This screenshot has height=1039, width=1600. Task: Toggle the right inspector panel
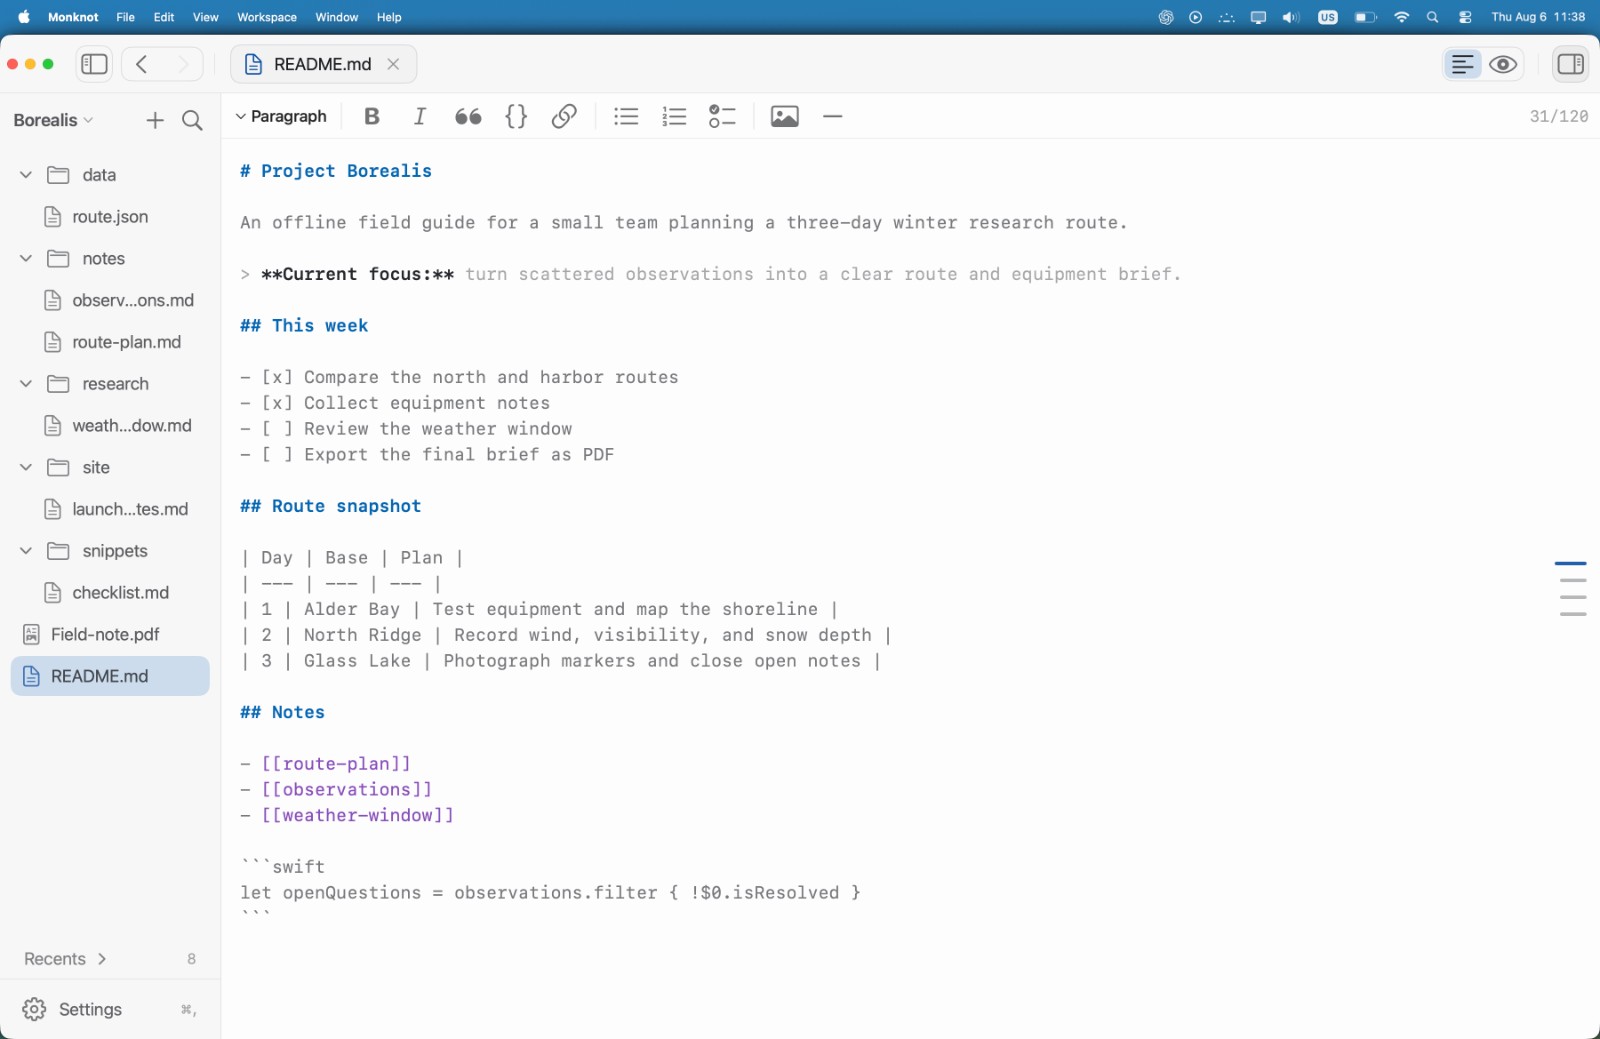tap(1570, 64)
